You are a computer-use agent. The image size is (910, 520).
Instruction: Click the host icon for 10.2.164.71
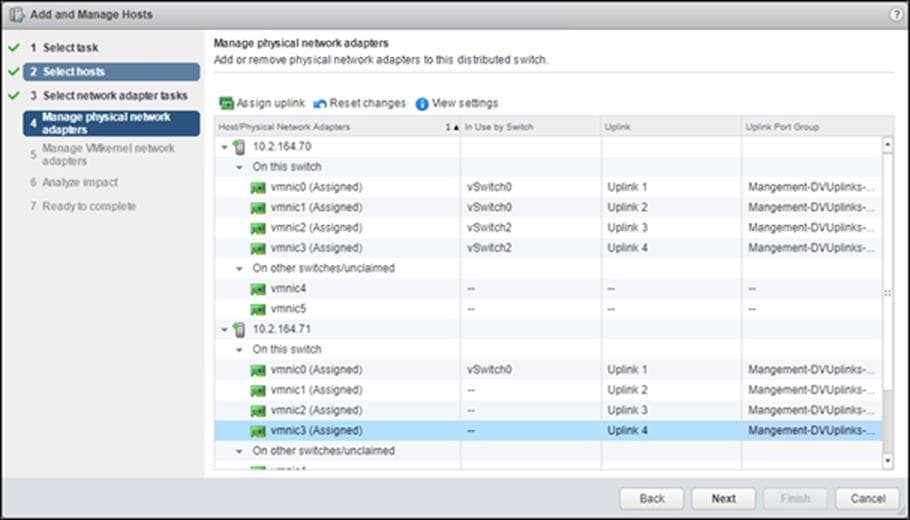click(239, 330)
